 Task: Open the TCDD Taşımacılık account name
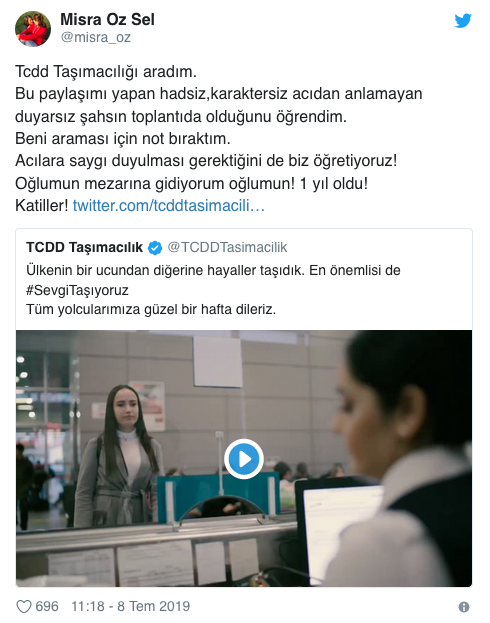[x=84, y=247]
